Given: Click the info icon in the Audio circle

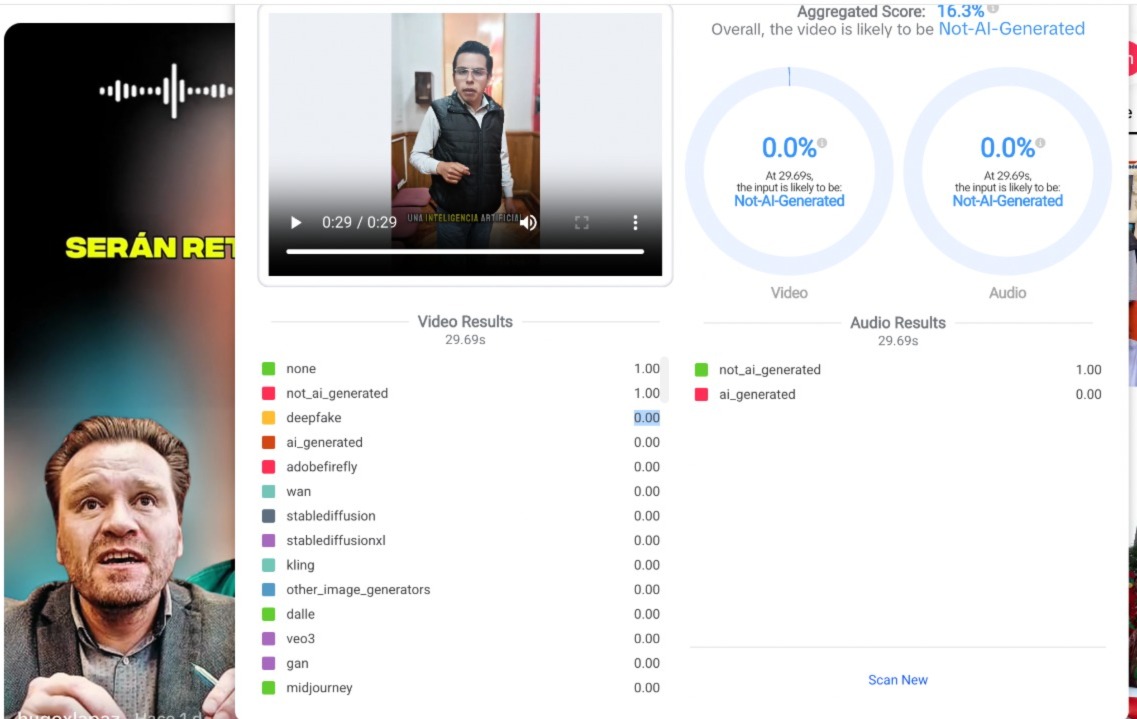Looking at the screenshot, I should tap(1040, 143).
